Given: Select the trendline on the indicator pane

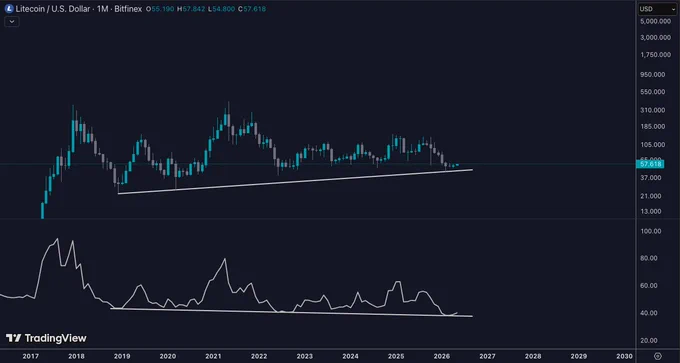Looking at the screenshot, I should pyautogui.click(x=291, y=312).
